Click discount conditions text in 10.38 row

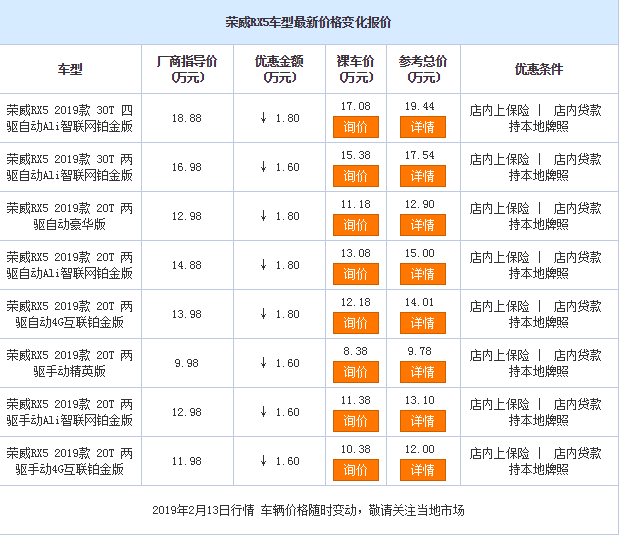click(x=535, y=461)
